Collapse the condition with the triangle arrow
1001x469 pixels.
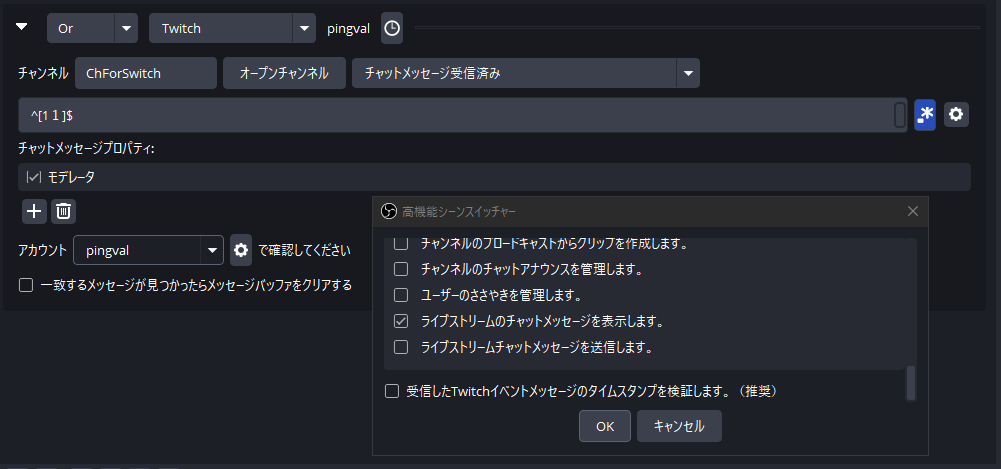point(22,27)
